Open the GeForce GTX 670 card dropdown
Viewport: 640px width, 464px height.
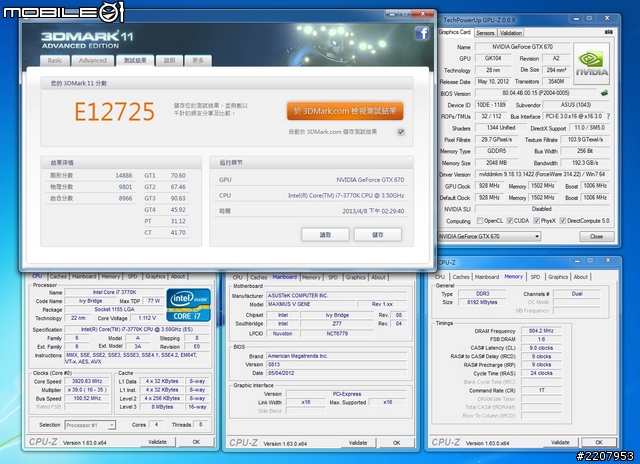[489, 236]
